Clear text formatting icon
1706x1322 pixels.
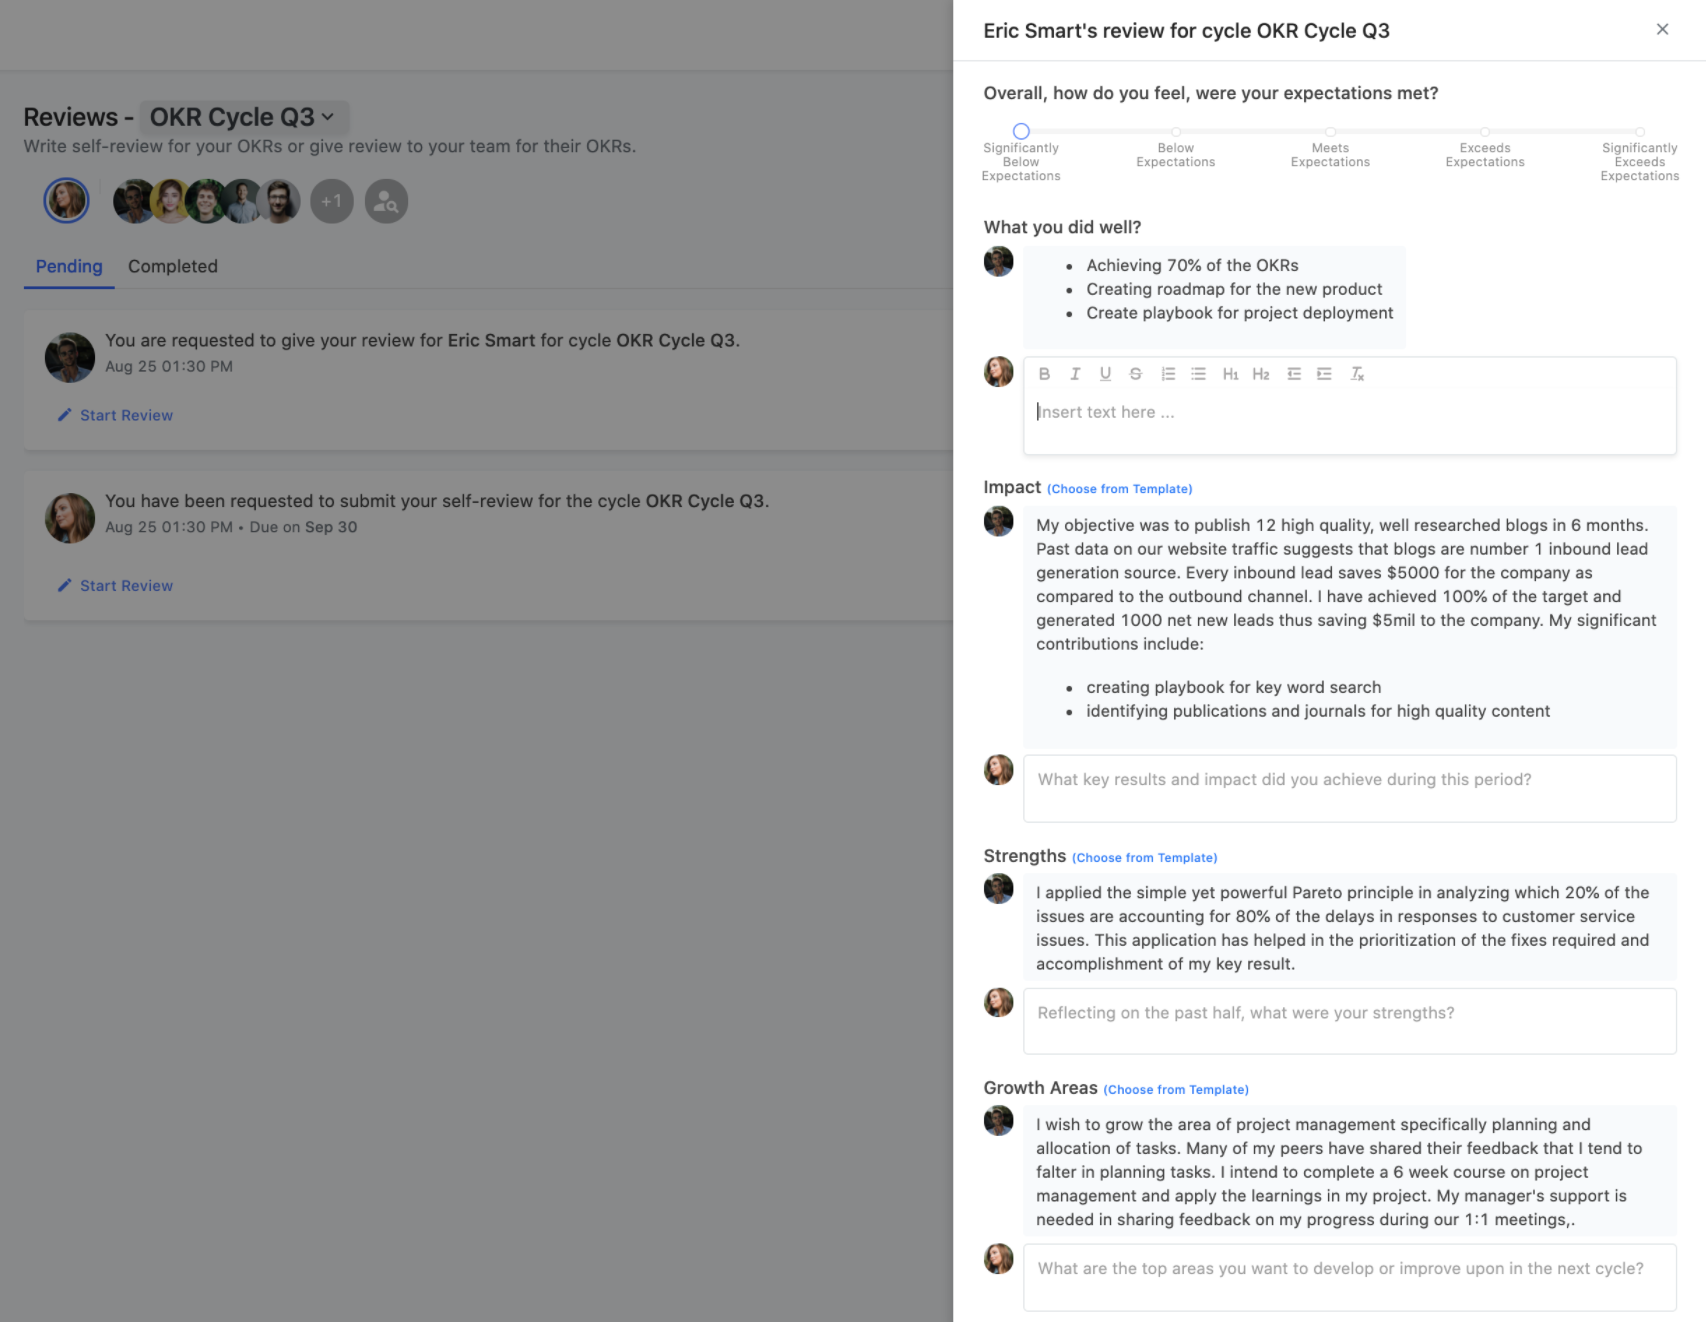click(1357, 374)
